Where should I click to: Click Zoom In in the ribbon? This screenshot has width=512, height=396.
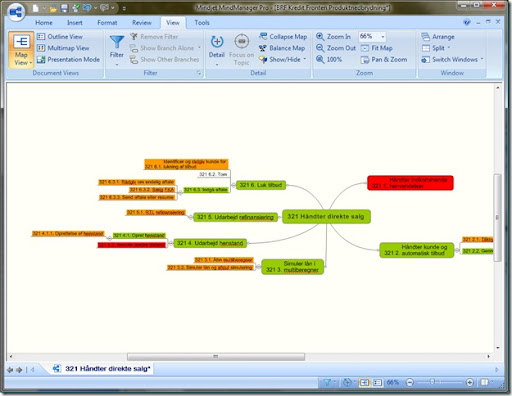click(x=333, y=37)
